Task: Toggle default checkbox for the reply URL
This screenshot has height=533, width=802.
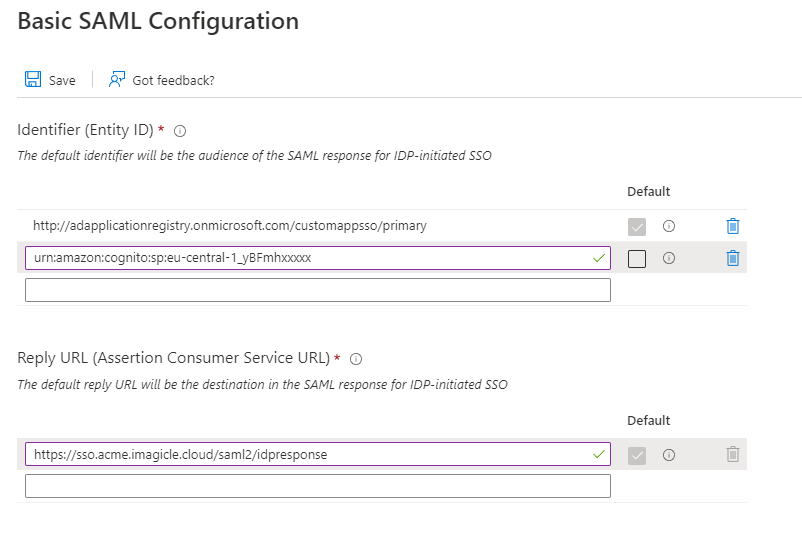Action: click(637, 455)
